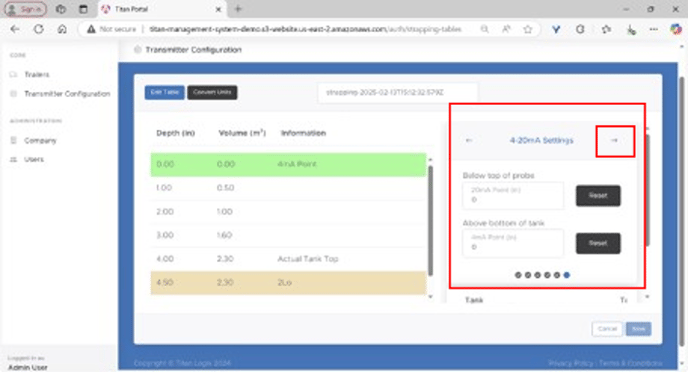Click the 4-20mA Settings heading

click(x=541, y=140)
